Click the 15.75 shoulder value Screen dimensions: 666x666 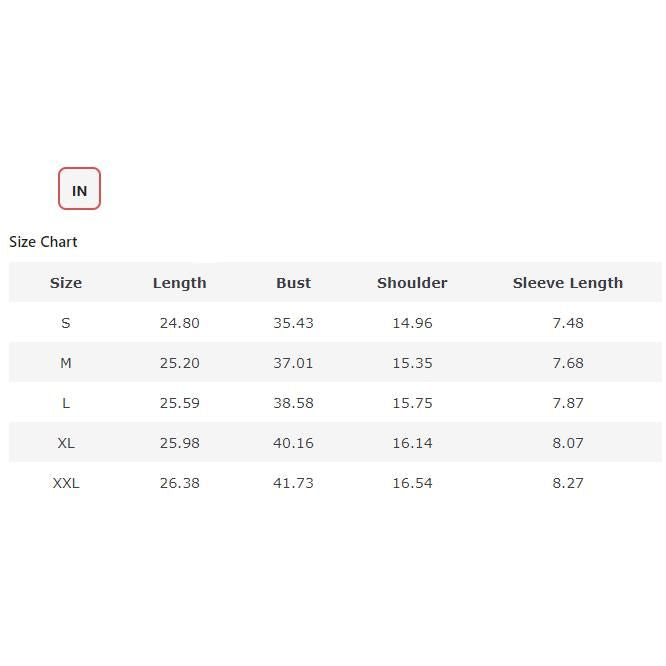click(412, 403)
